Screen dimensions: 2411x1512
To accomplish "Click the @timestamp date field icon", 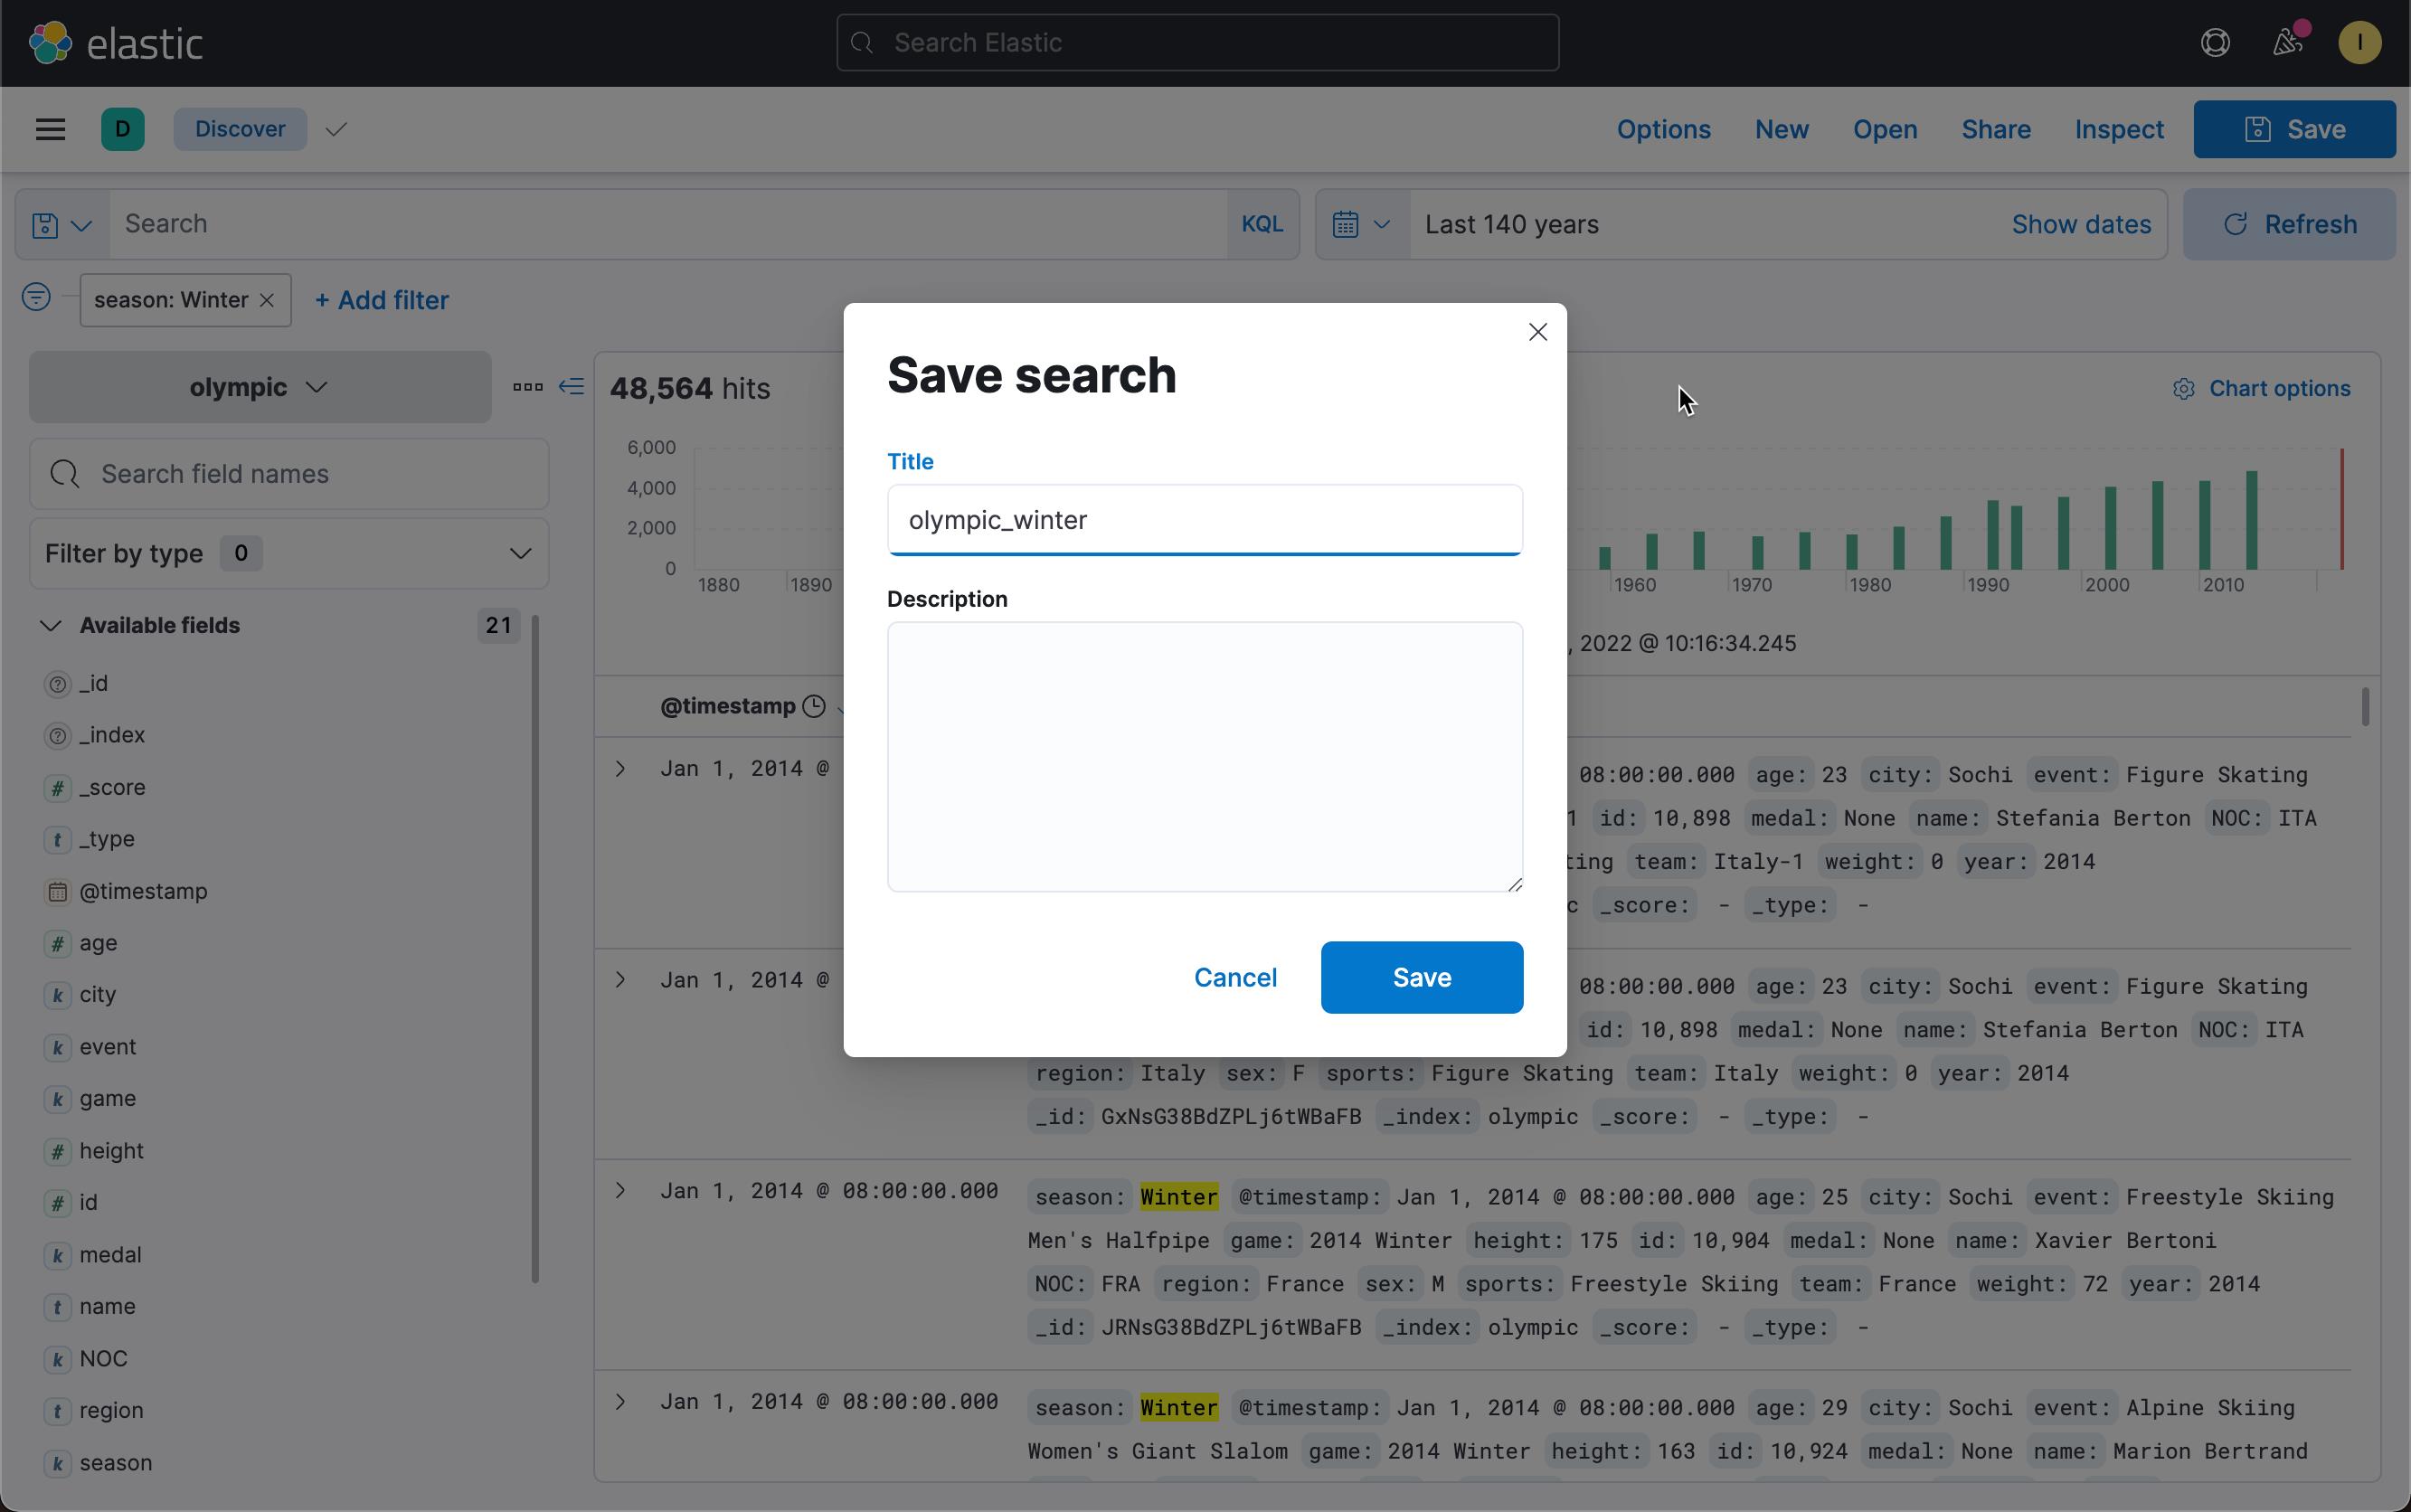I will (x=58, y=892).
